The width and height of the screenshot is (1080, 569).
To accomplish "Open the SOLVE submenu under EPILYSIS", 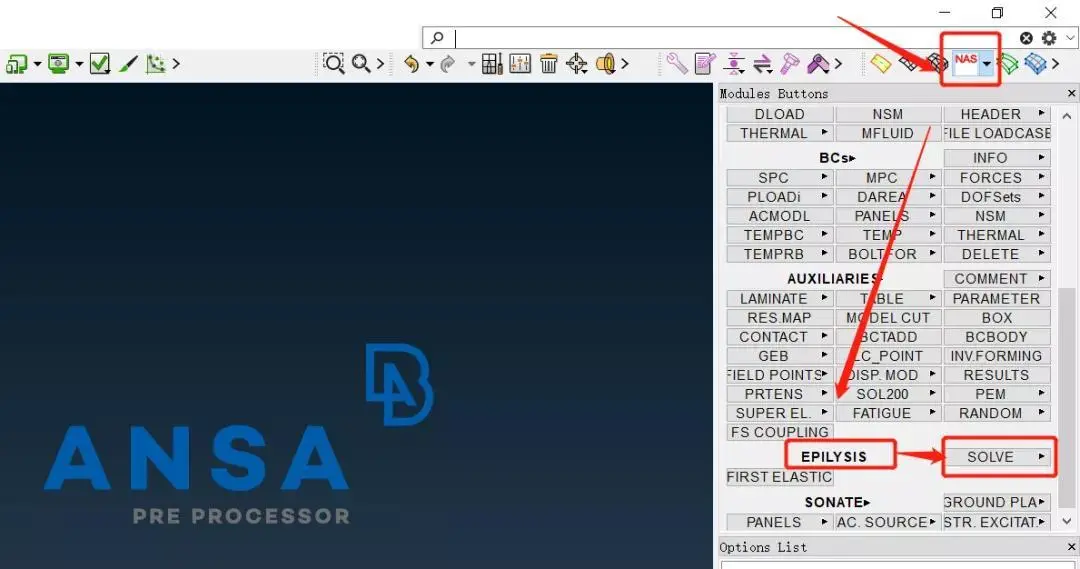I will click(x=997, y=457).
